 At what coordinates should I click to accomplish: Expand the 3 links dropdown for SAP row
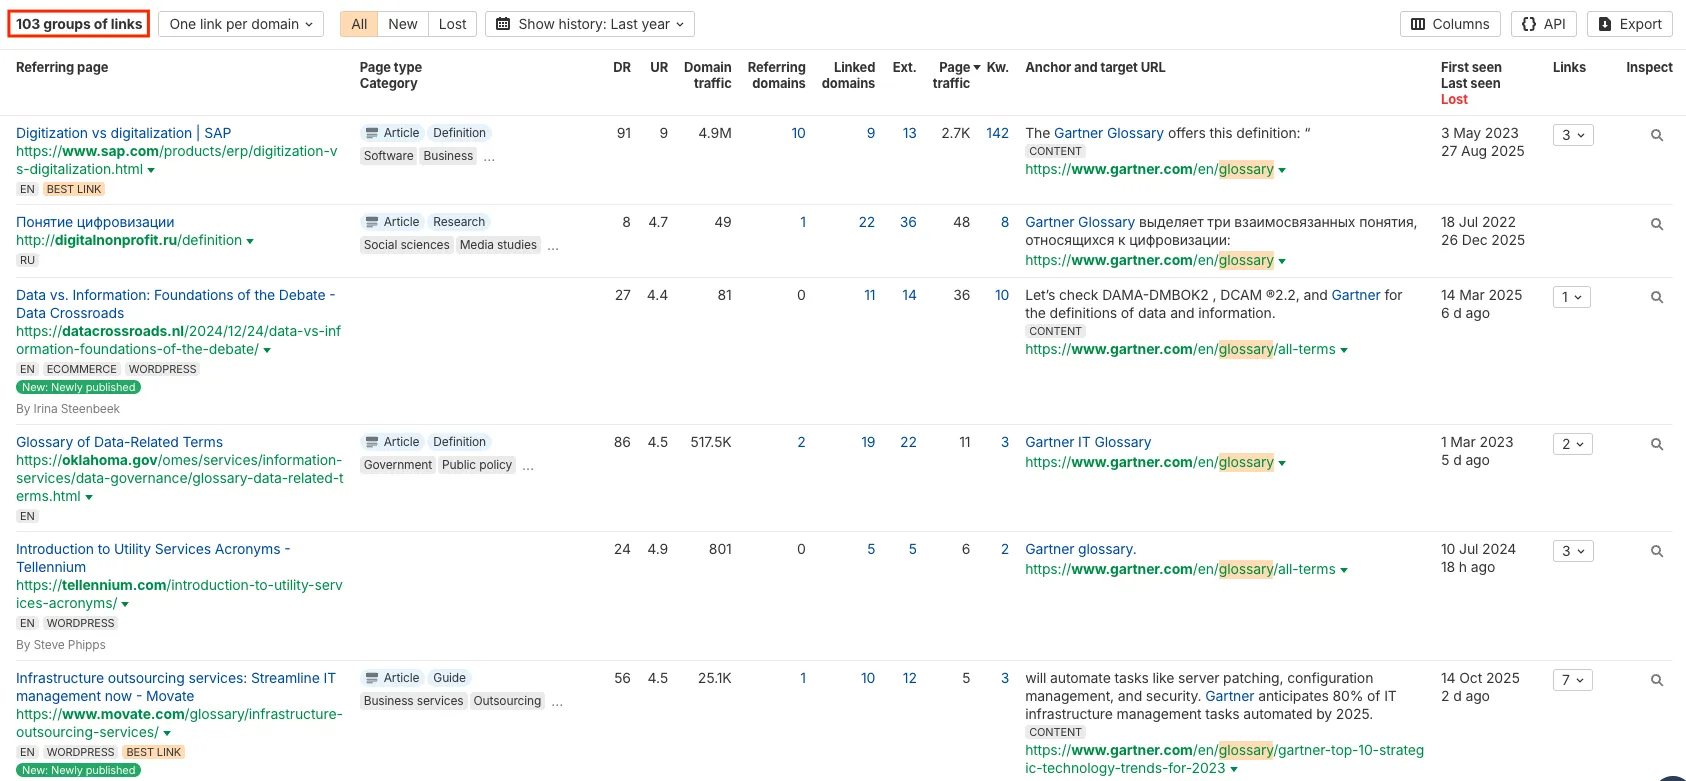pyautogui.click(x=1572, y=135)
